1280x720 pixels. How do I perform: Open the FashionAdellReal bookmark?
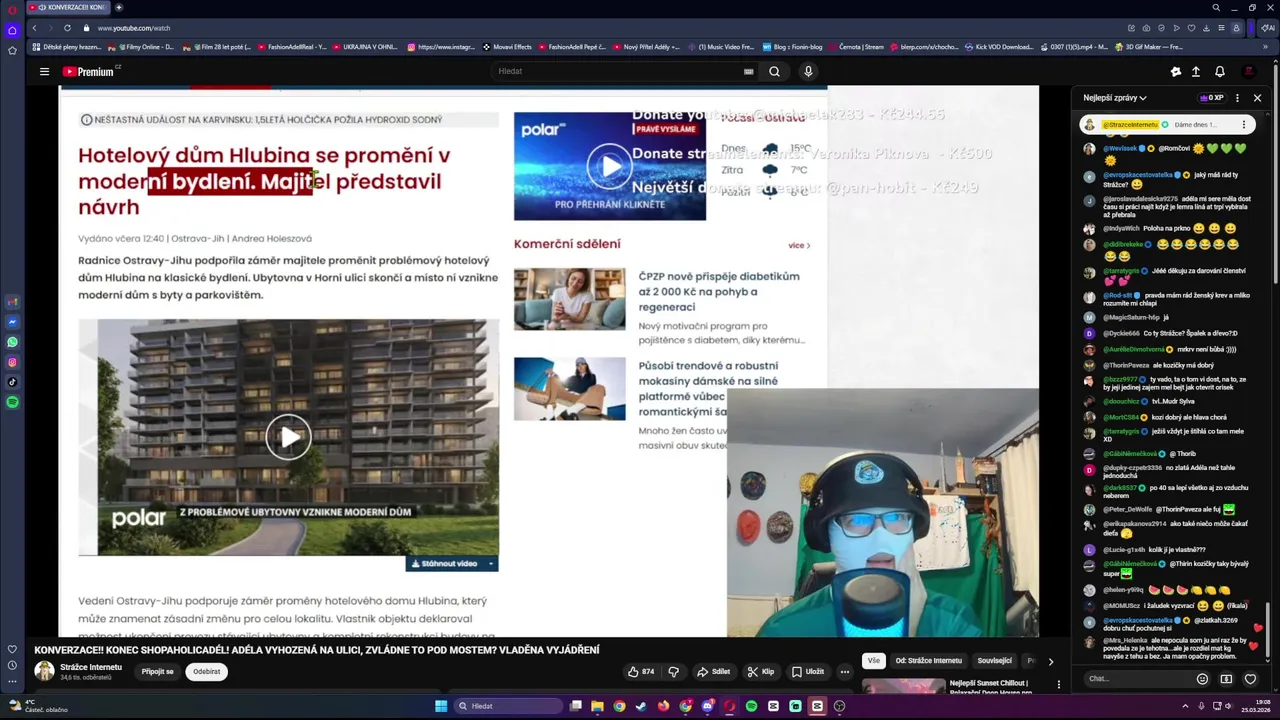pos(292,47)
